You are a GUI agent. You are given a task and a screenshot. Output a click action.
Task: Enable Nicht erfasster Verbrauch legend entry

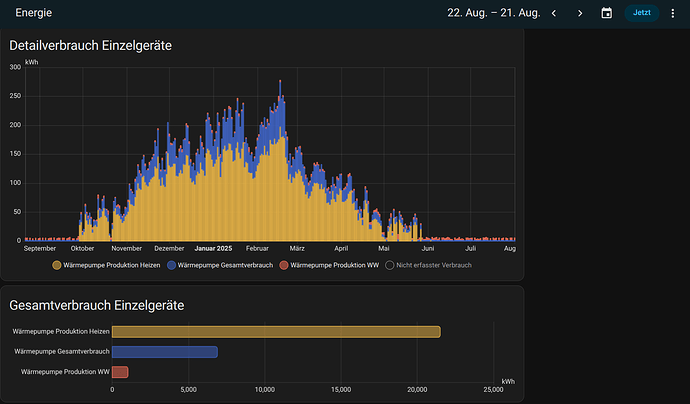pyautogui.click(x=433, y=265)
